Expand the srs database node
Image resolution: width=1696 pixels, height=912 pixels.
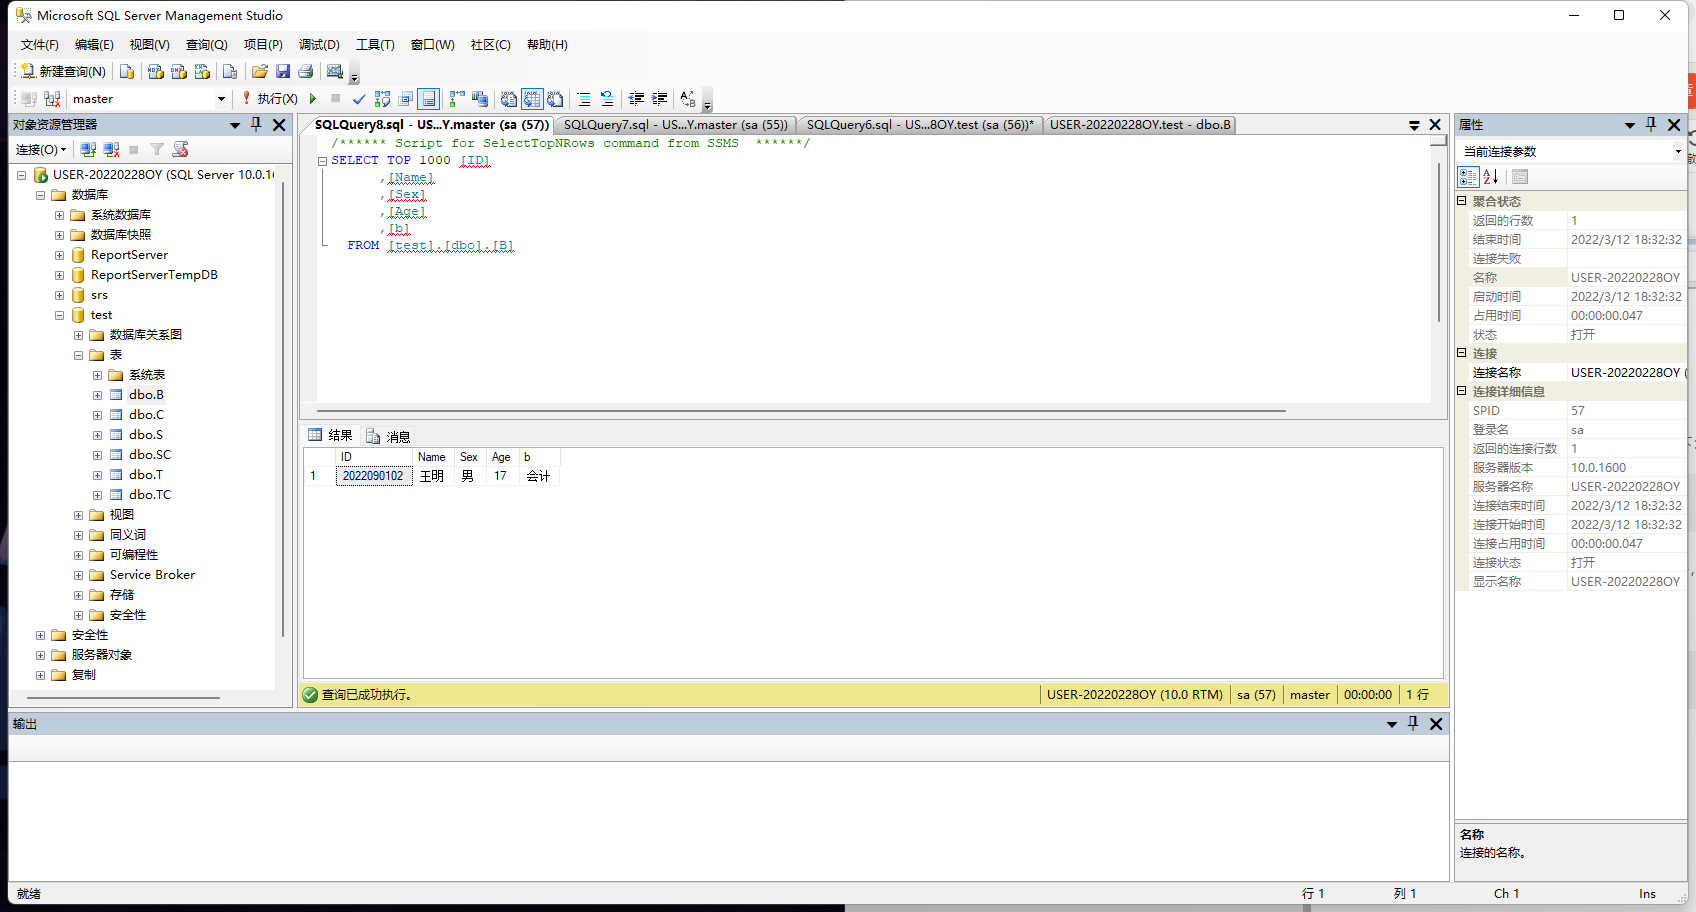[x=59, y=295]
